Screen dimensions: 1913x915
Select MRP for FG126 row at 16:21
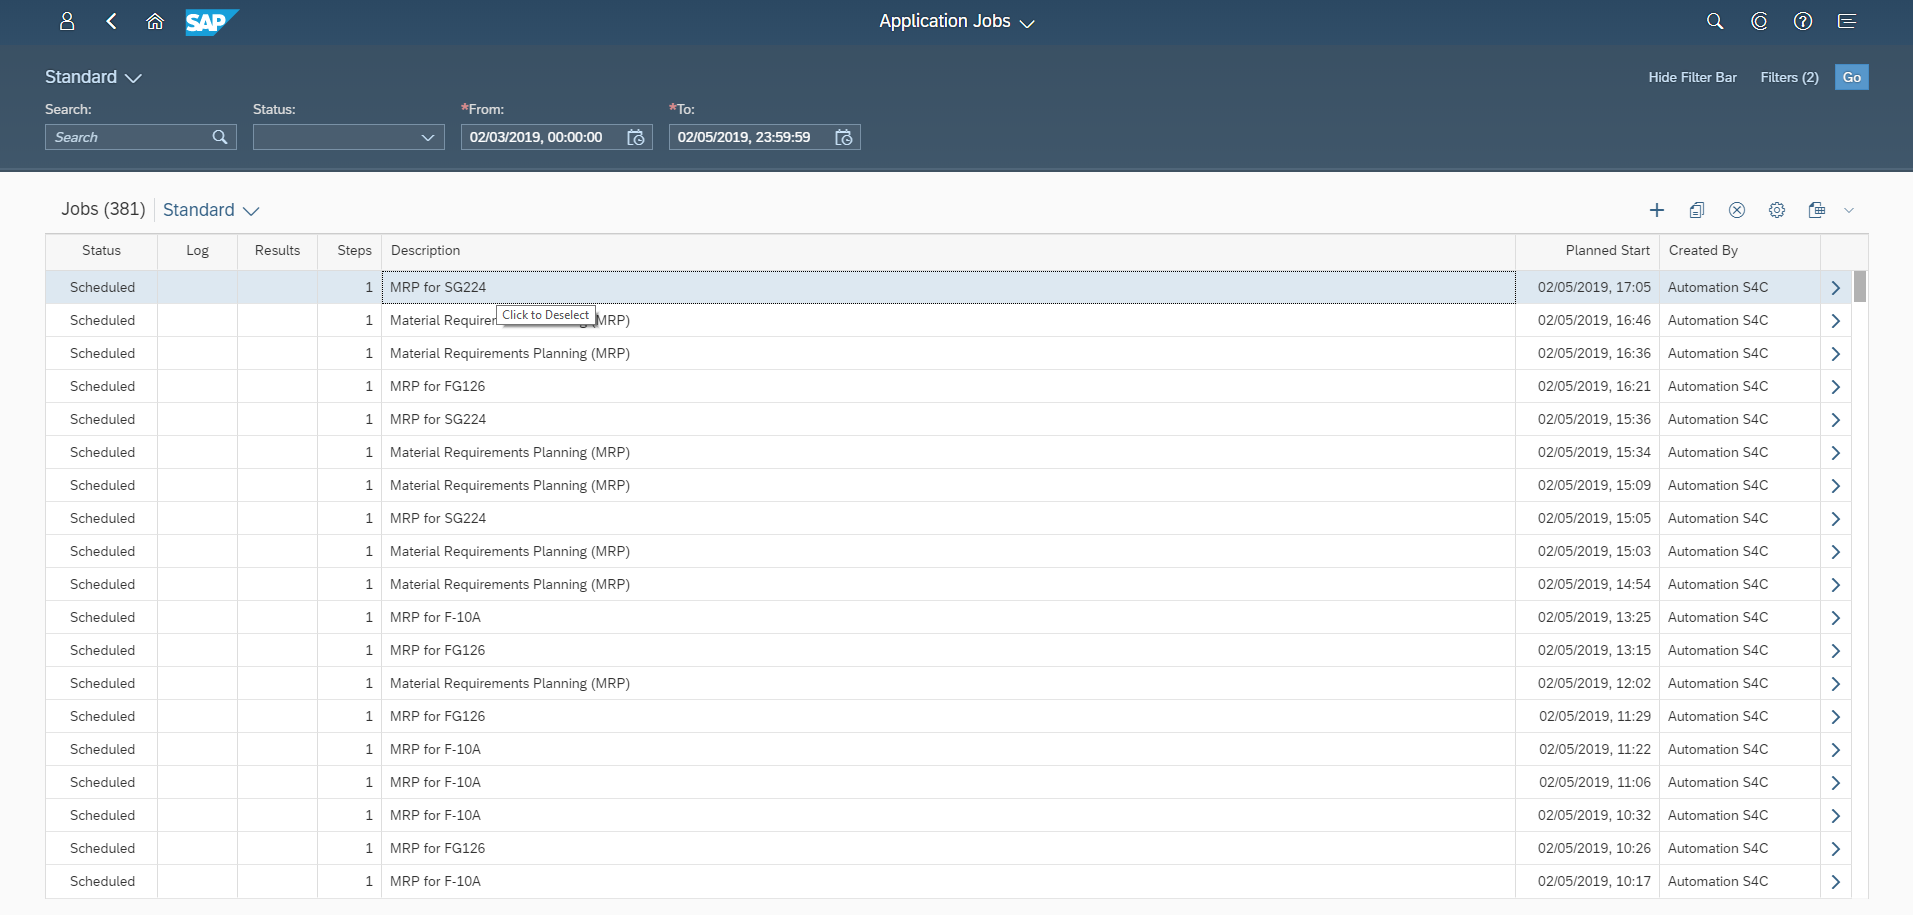tap(948, 386)
